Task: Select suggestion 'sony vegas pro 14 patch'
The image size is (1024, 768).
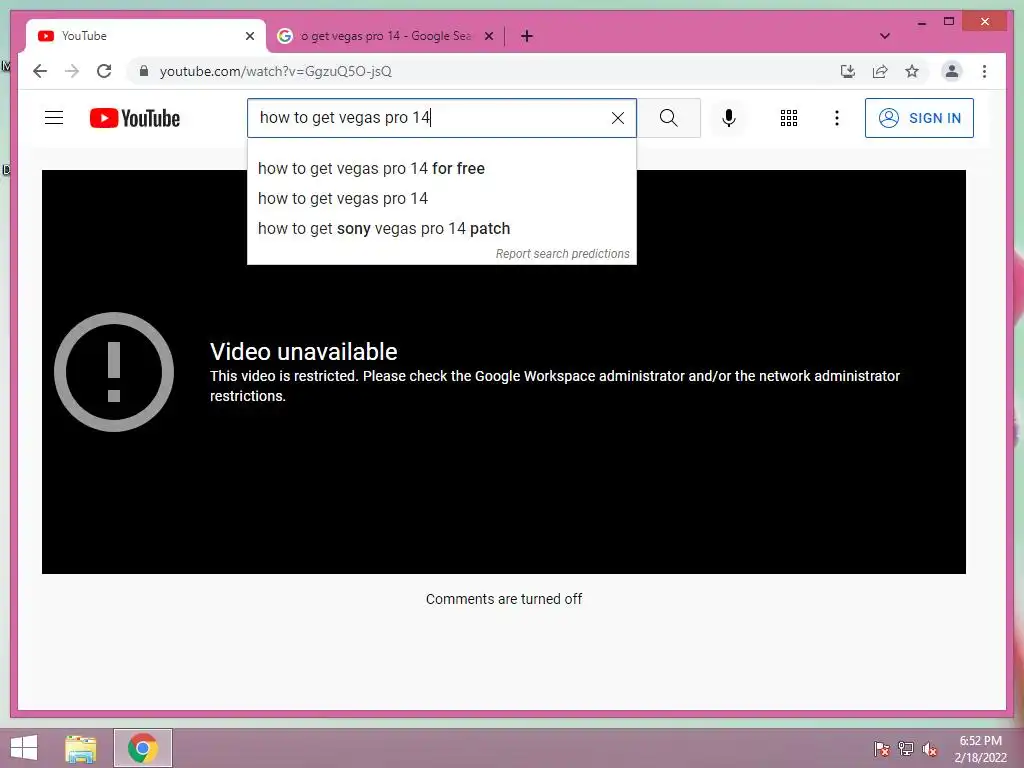Action: coord(441,229)
